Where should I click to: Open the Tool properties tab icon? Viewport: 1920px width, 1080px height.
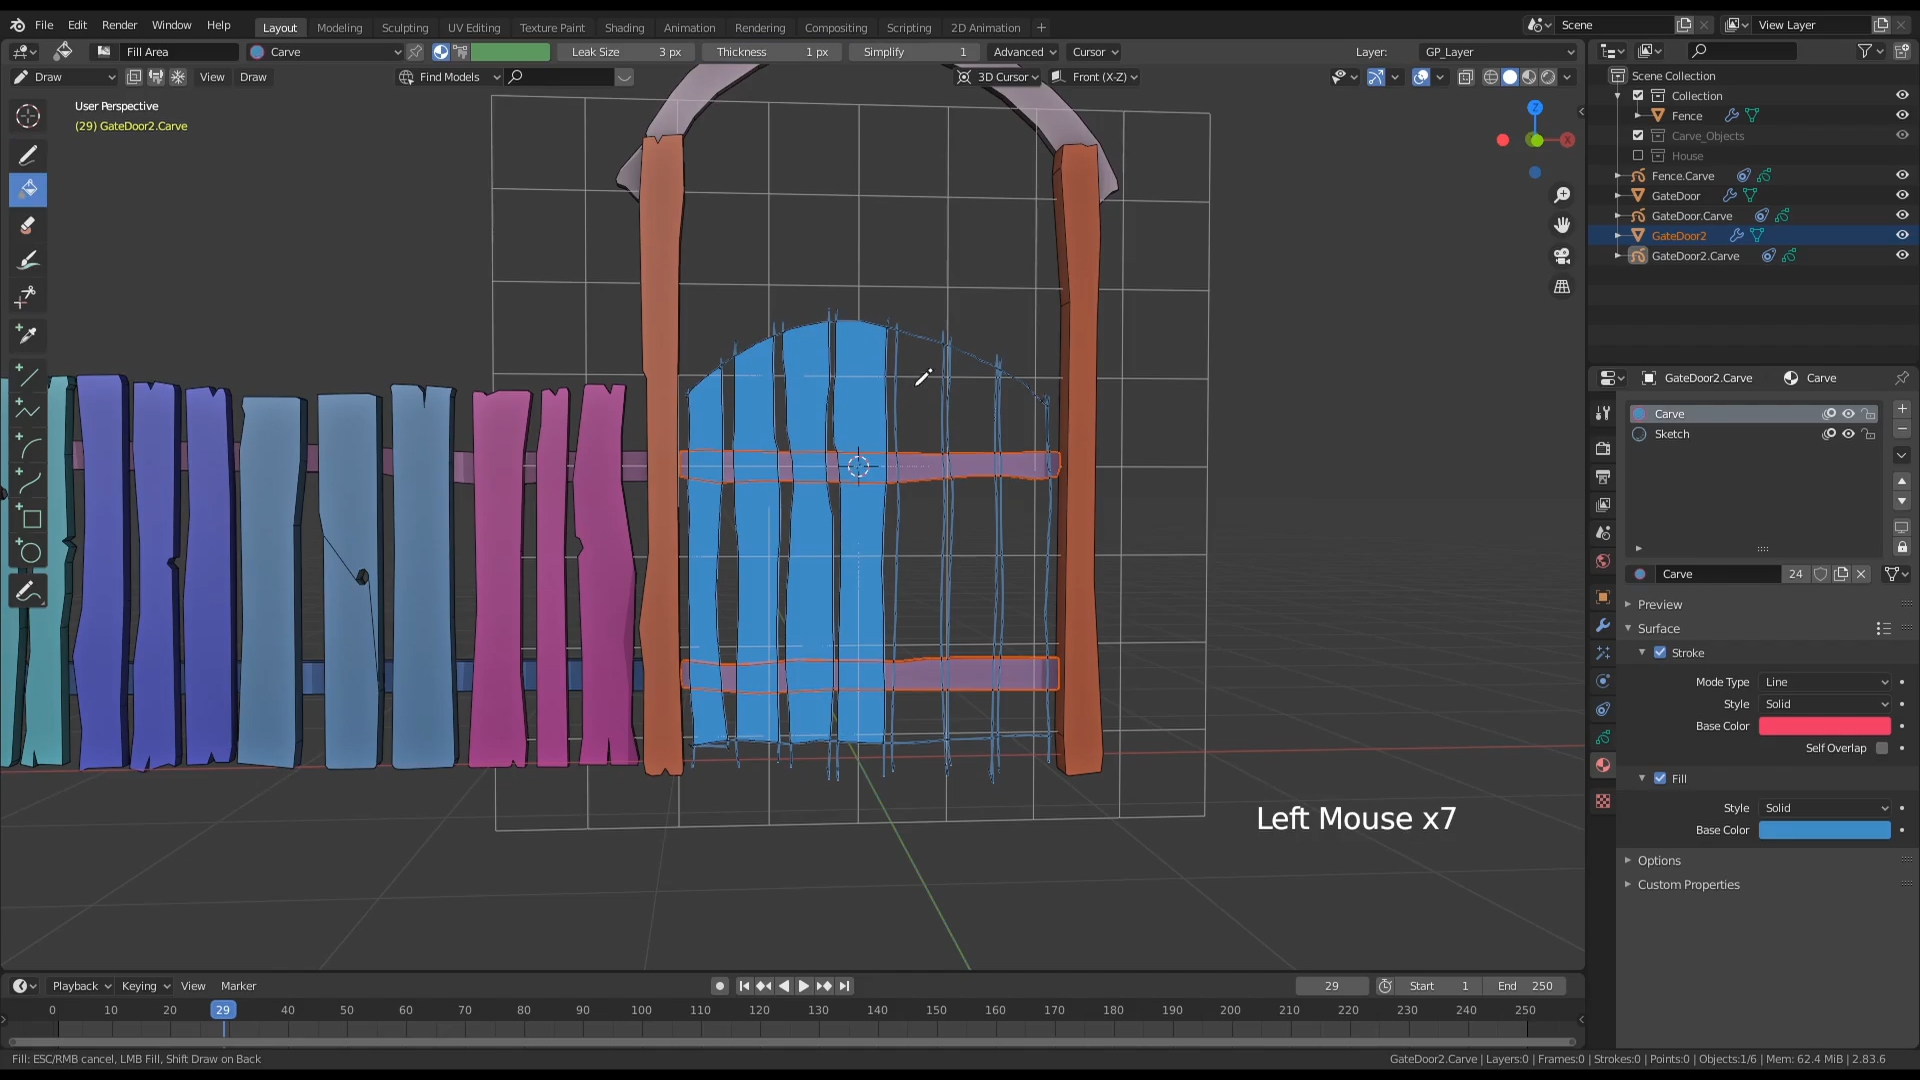pos(1603,413)
